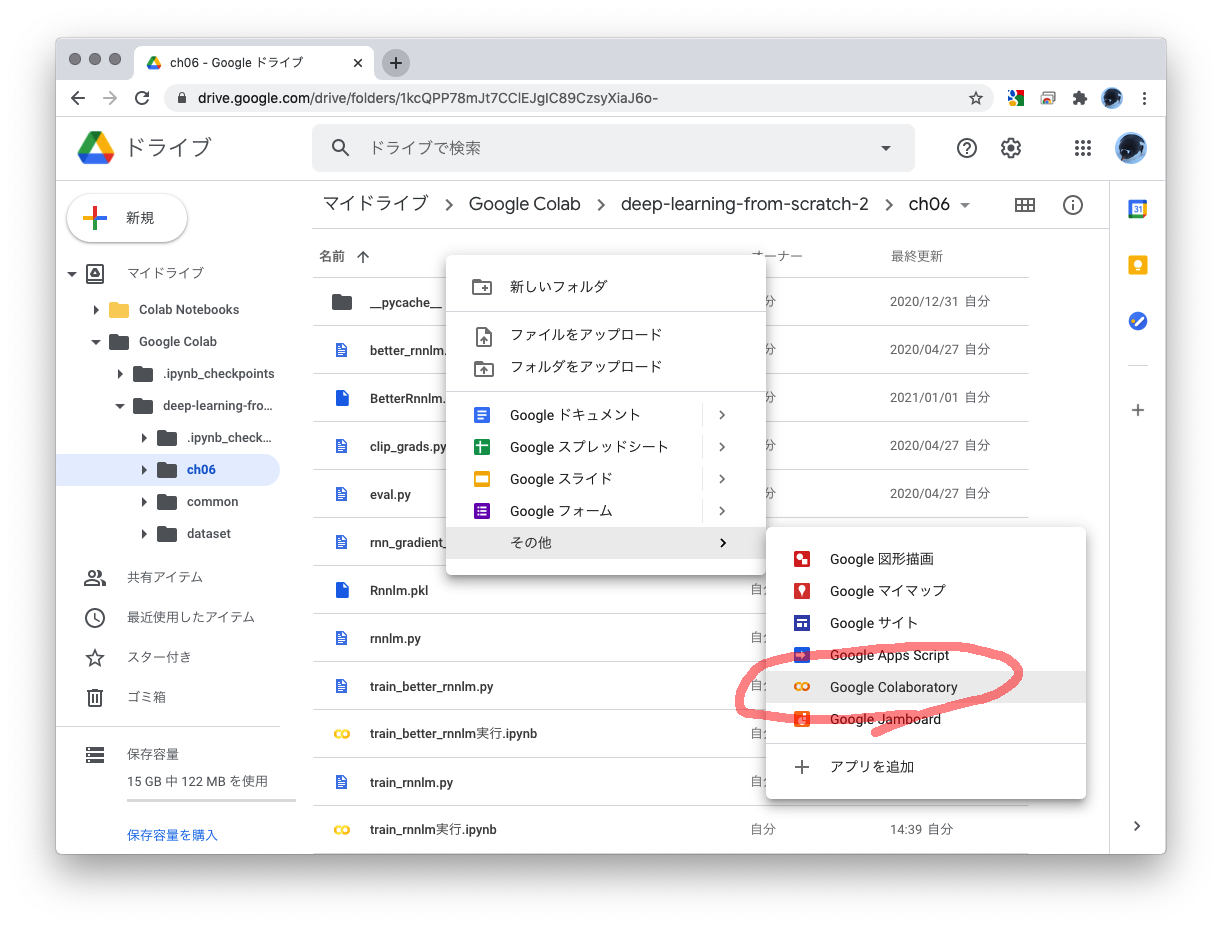Select Google スライド menu item
This screenshot has height=928, width=1222.
[x=606, y=479]
